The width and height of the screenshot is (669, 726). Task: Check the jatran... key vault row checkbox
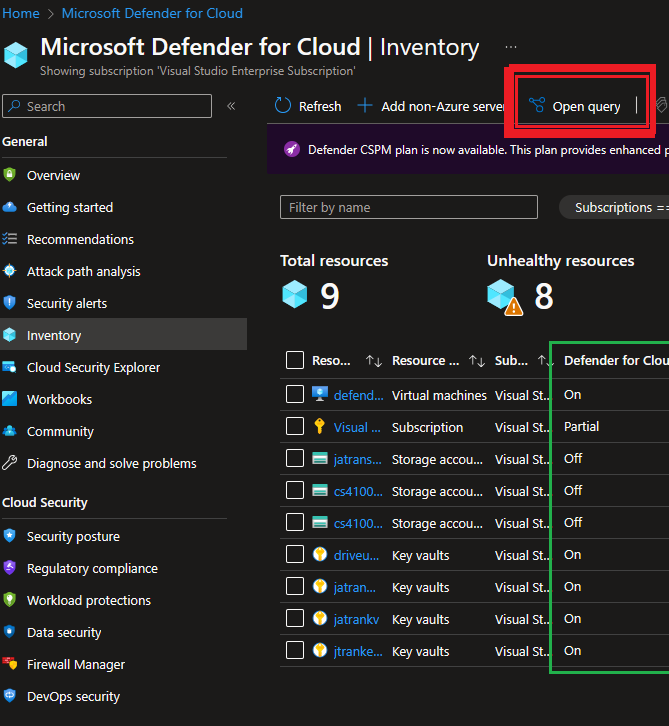[295, 586]
